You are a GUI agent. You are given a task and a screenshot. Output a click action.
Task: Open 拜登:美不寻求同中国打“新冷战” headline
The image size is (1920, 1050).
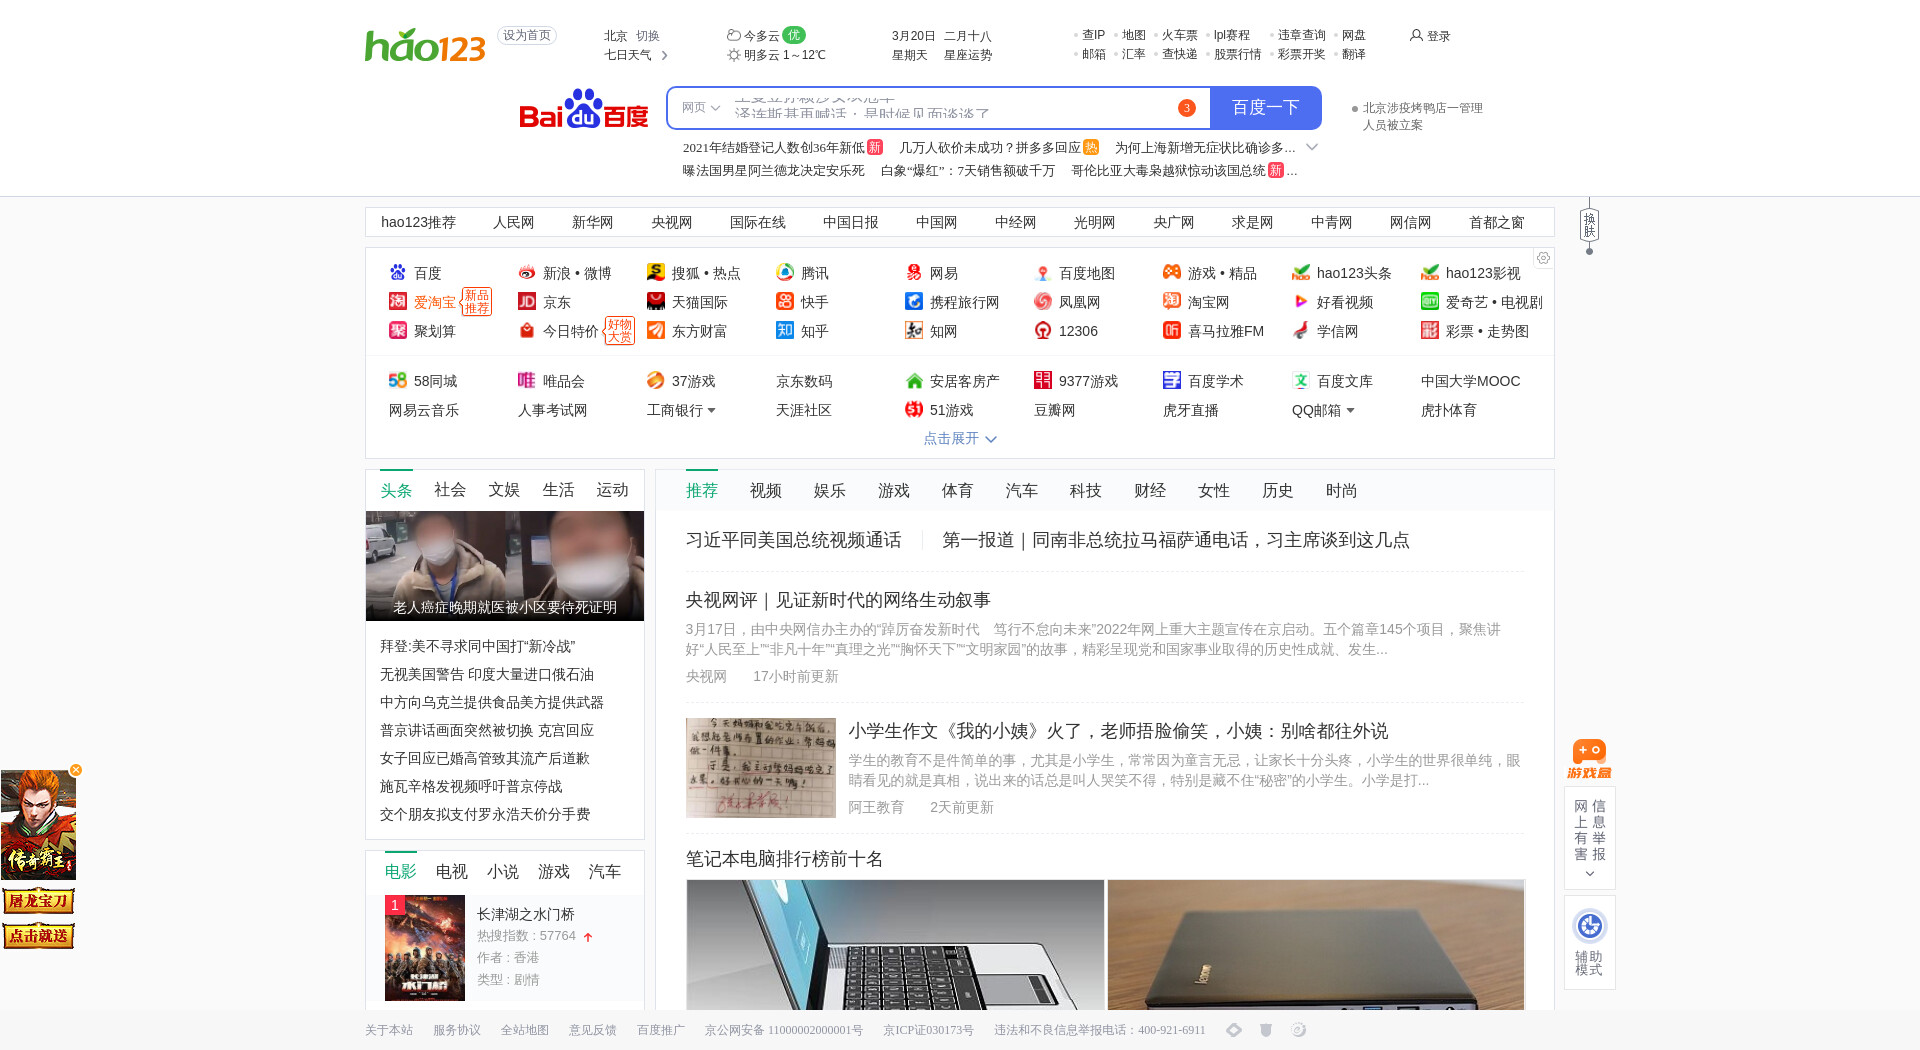[478, 647]
